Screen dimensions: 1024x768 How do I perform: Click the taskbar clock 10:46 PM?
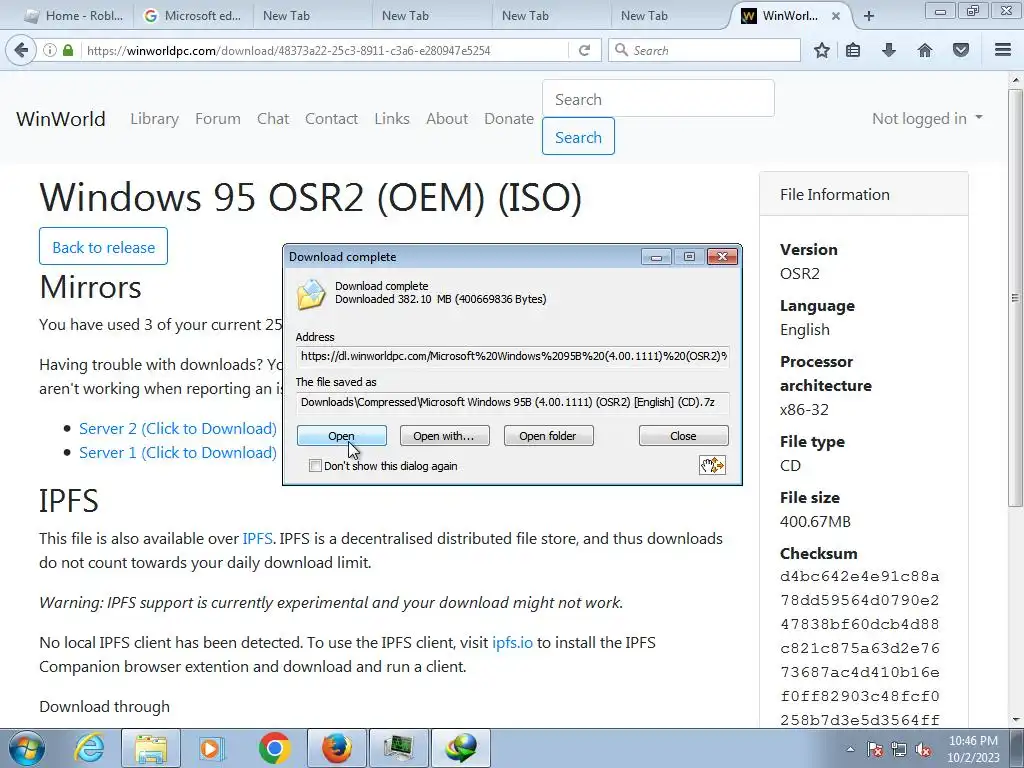973,741
